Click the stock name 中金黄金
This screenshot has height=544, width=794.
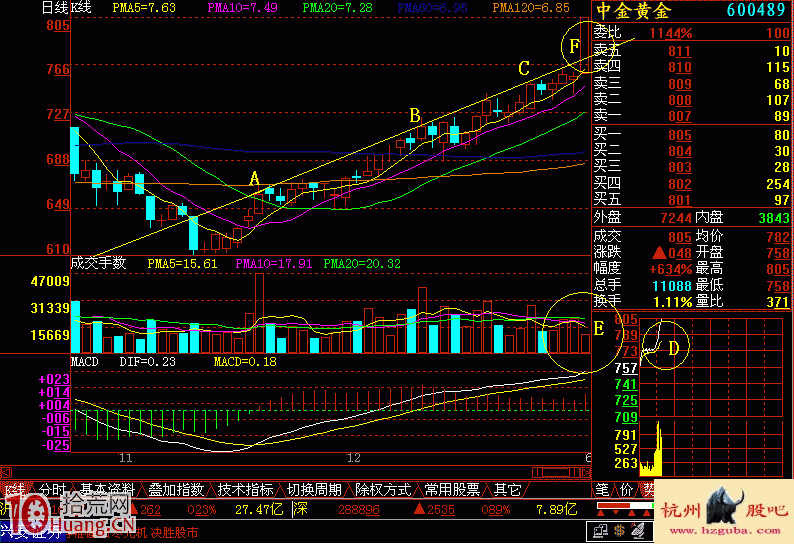pyautogui.click(x=633, y=11)
